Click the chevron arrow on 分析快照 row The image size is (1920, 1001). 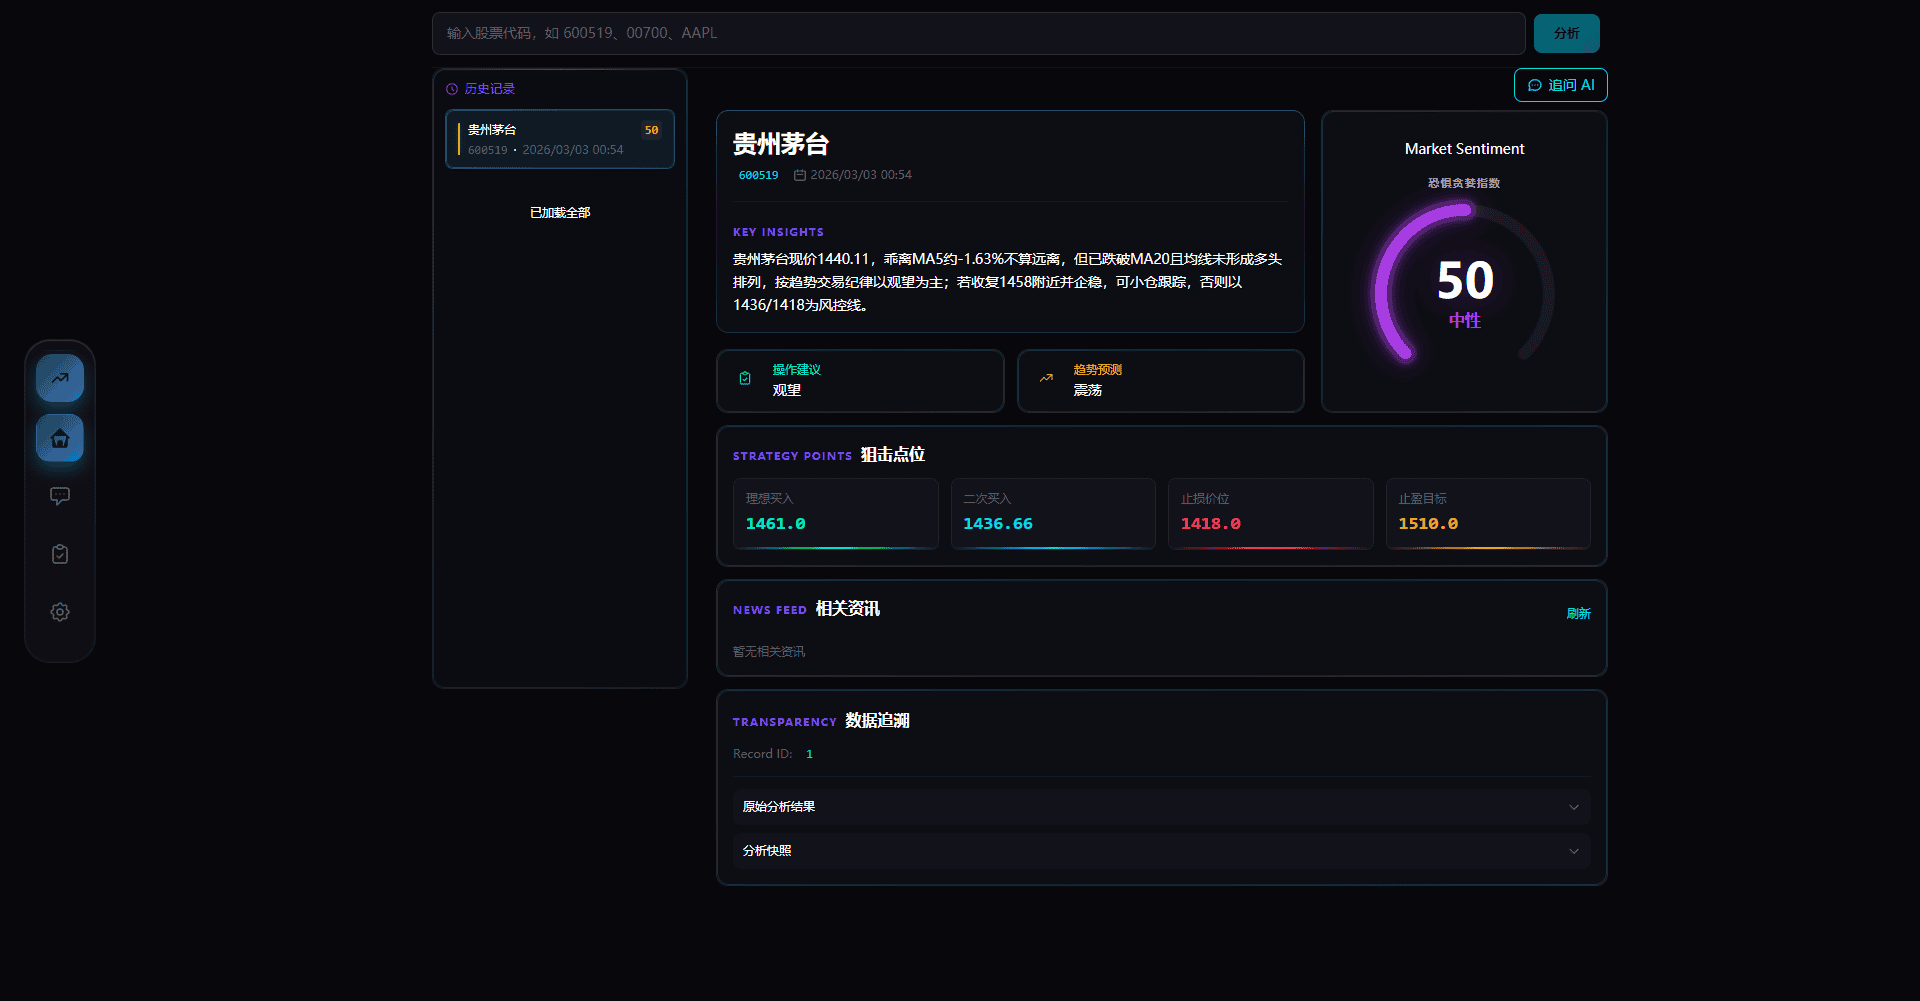[x=1573, y=851]
